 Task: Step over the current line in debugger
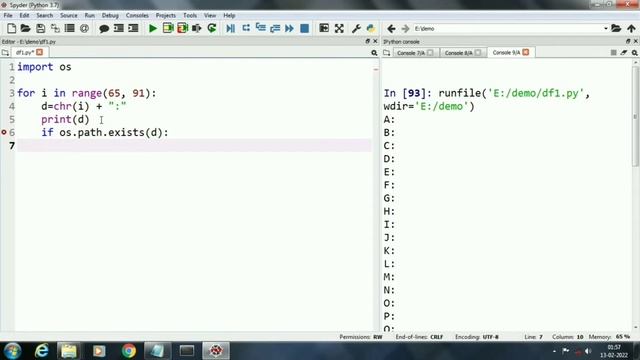coord(246,28)
